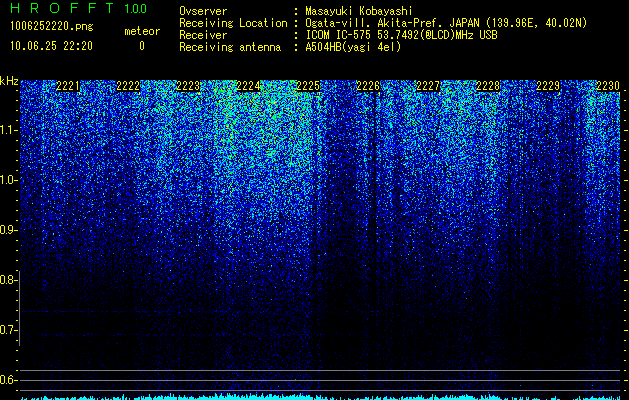Click the observer name Masayuki Kobayashi
The width and height of the screenshot is (629, 400).
tap(359, 11)
